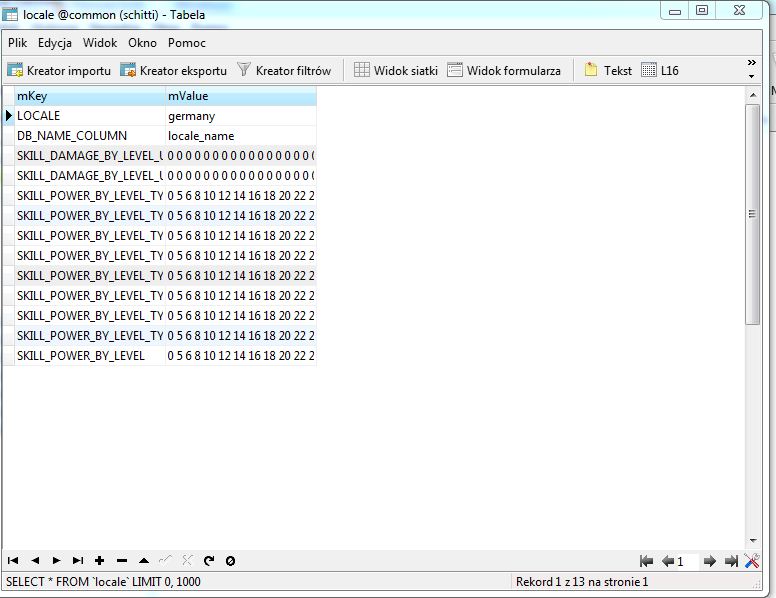This screenshot has width=776, height=598.
Task: Delete record minus icon
Action: [x=122, y=560]
